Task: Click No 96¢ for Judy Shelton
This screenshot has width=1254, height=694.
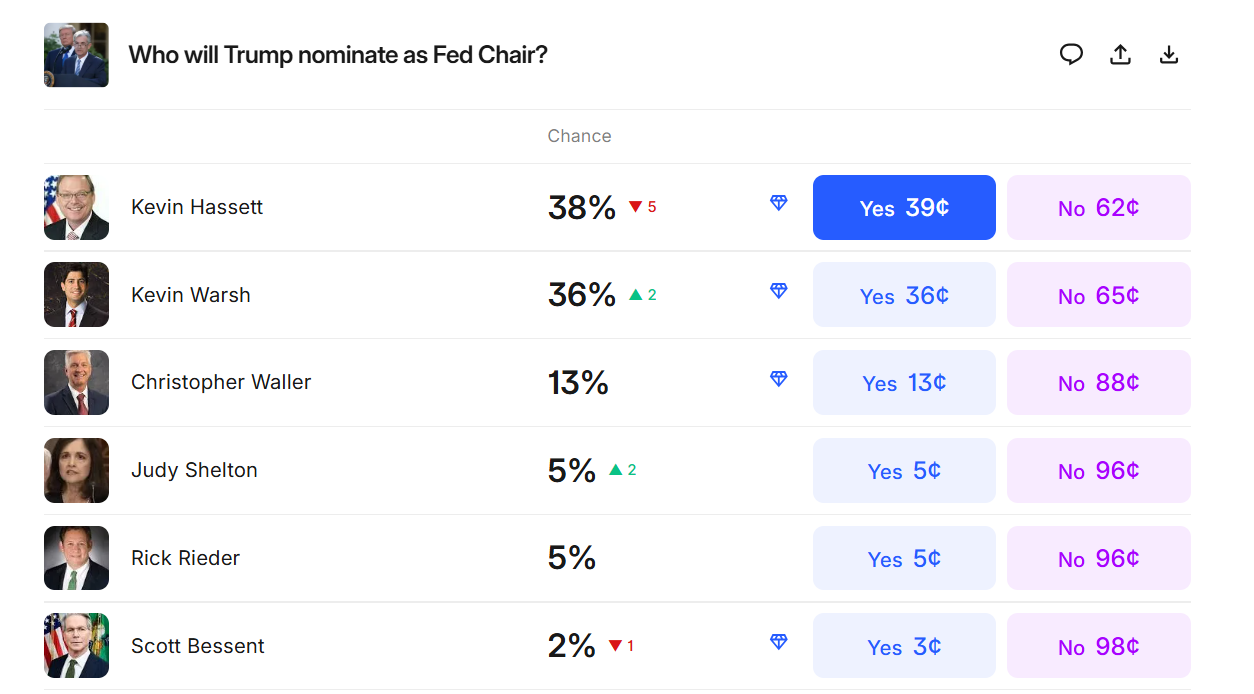Action: 1098,470
